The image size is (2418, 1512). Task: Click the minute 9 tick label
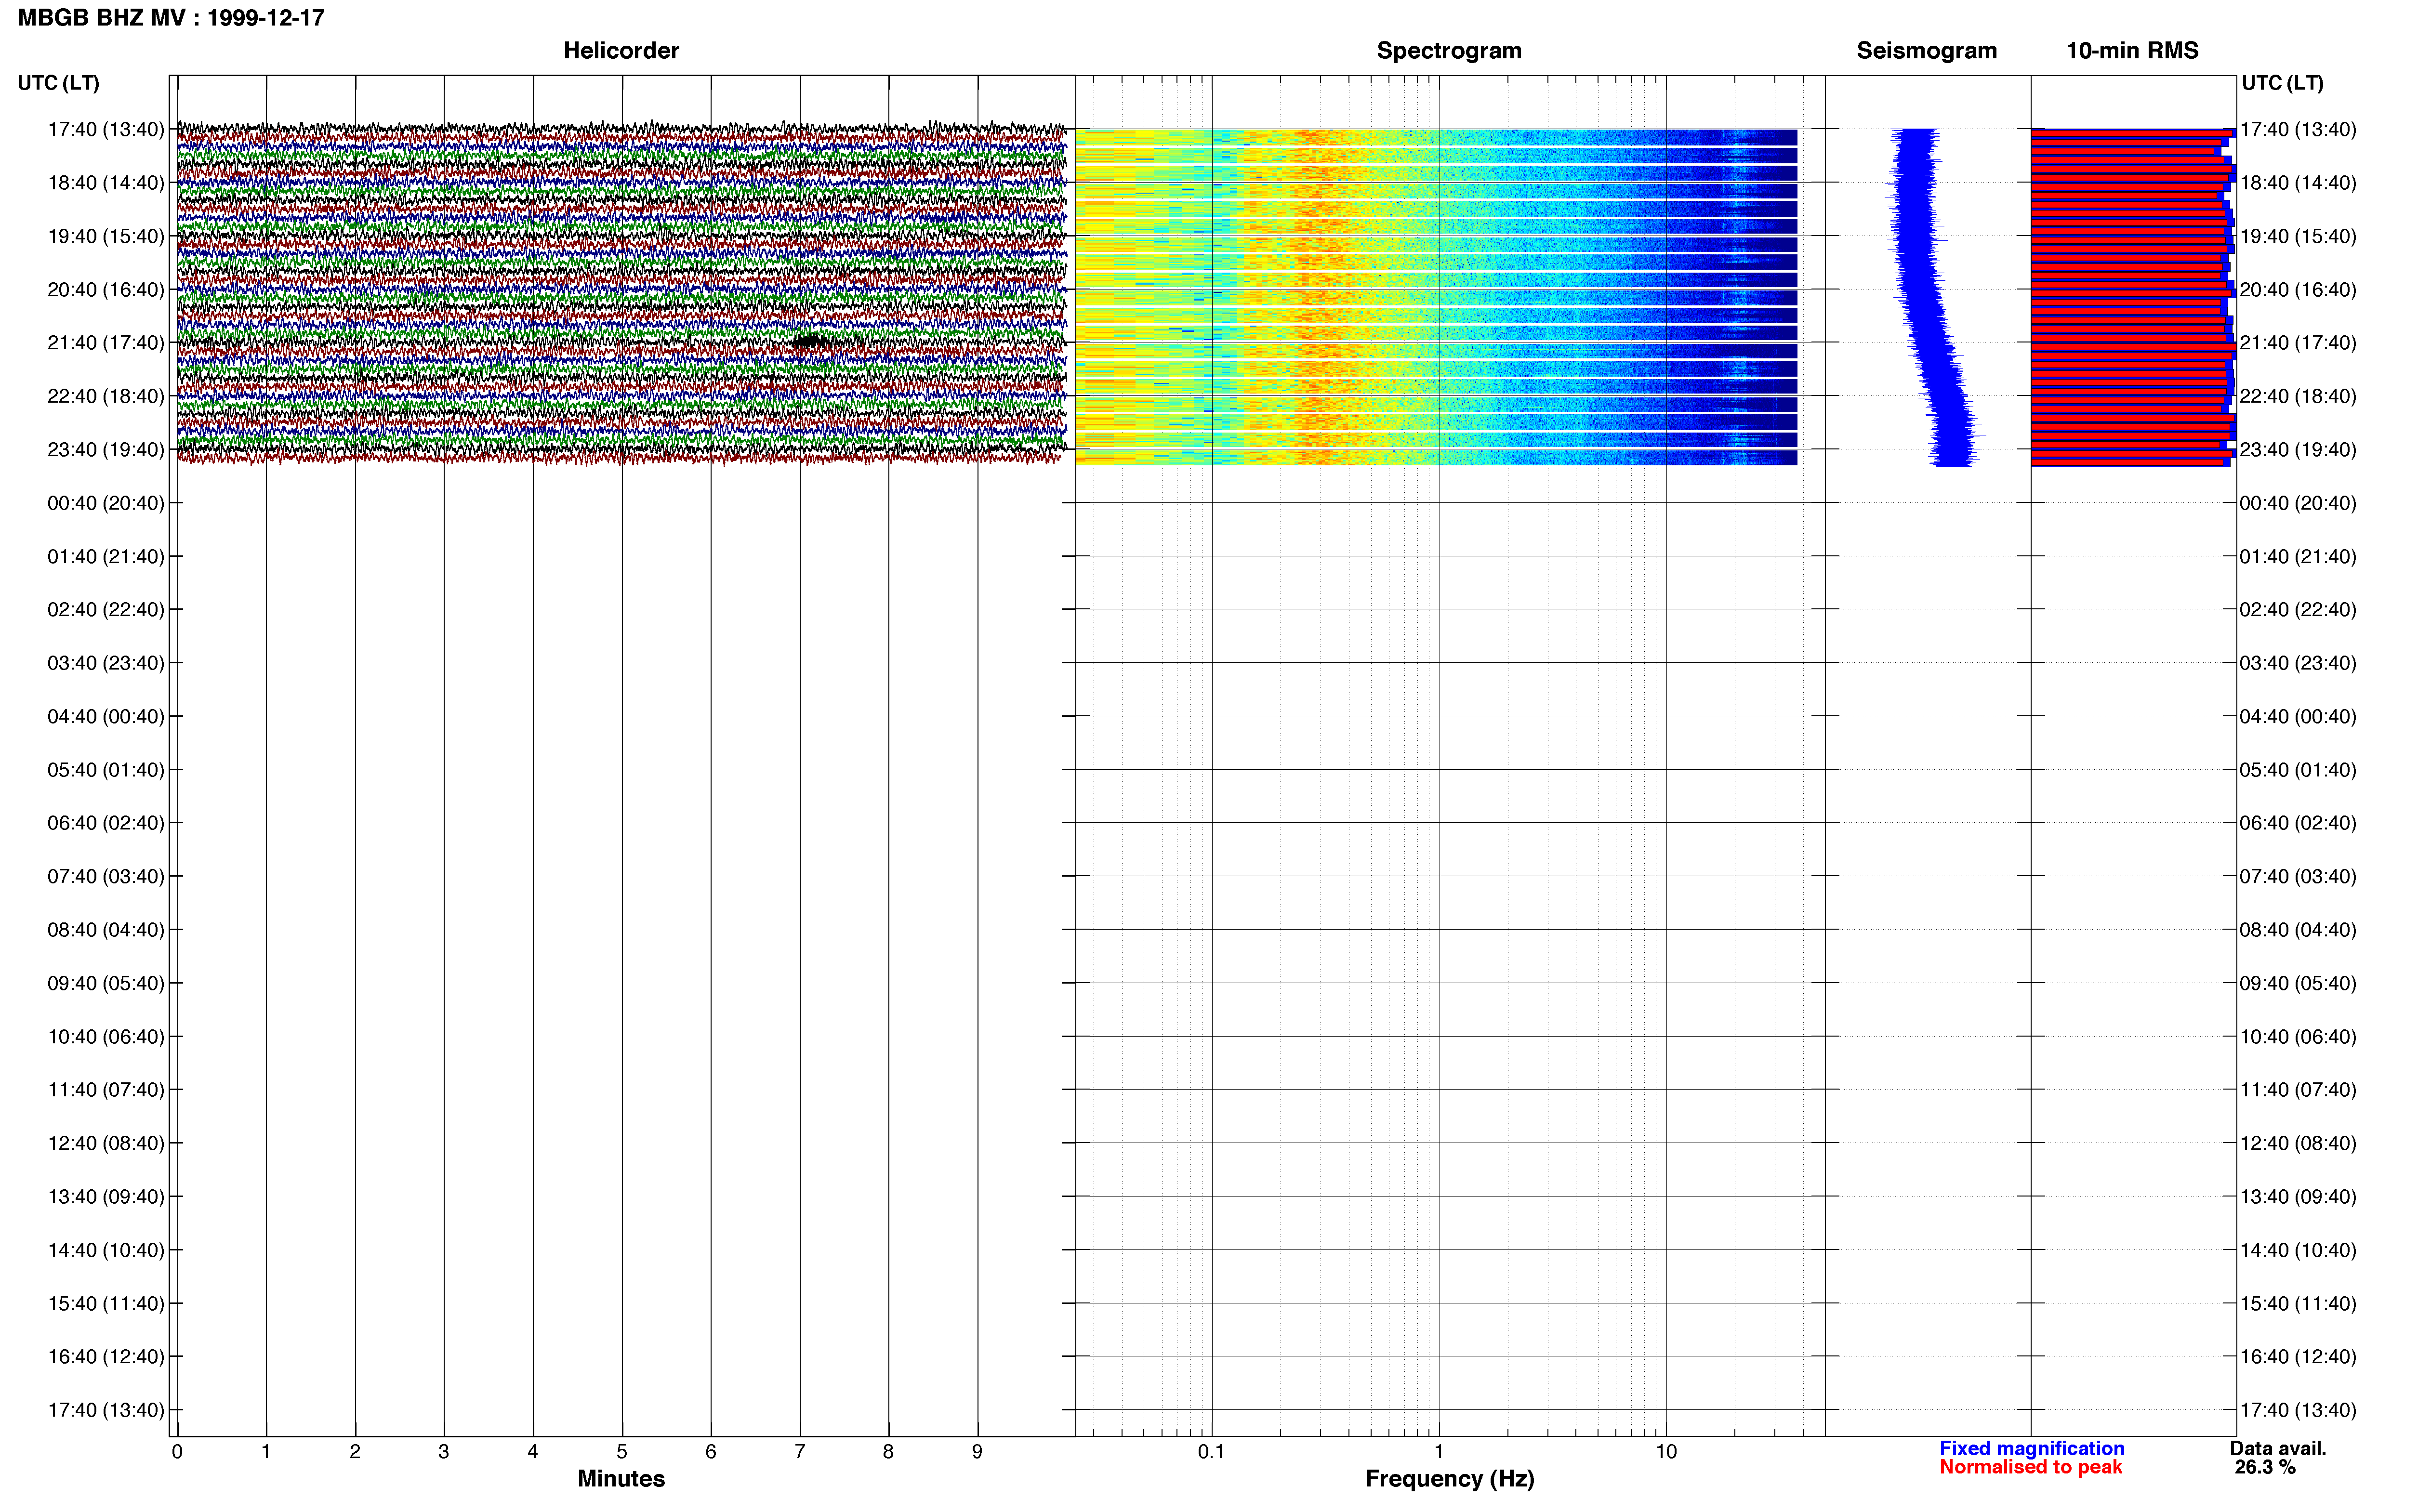[x=977, y=1452]
